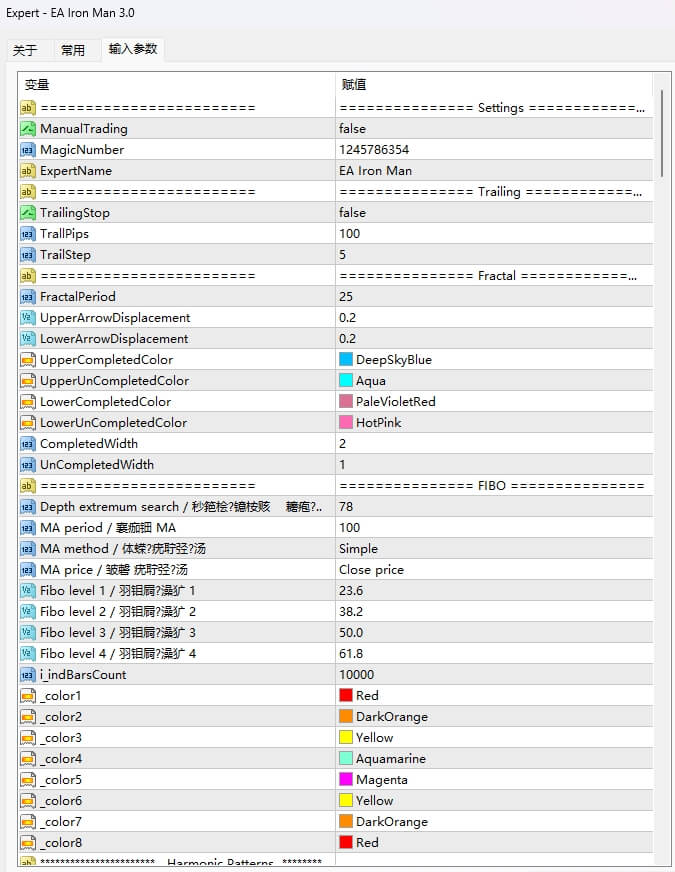Click the i_indBarsCount integer icon

click(28, 675)
